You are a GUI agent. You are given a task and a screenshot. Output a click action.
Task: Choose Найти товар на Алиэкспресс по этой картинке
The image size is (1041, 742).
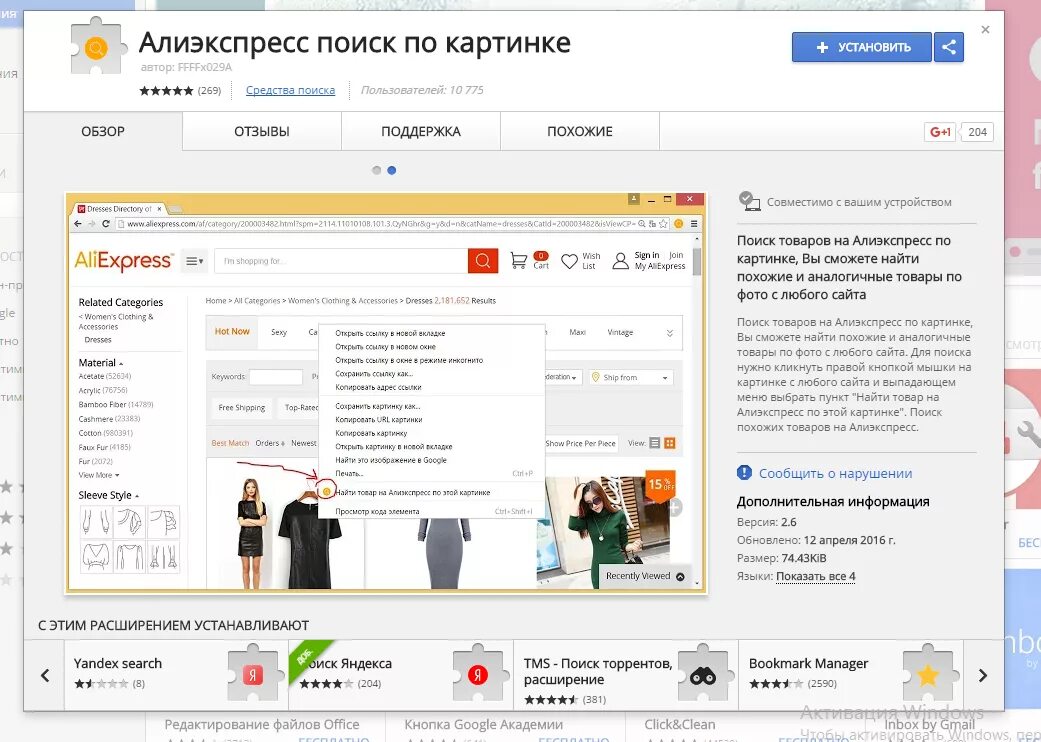pyautogui.click(x=412, y=492)
